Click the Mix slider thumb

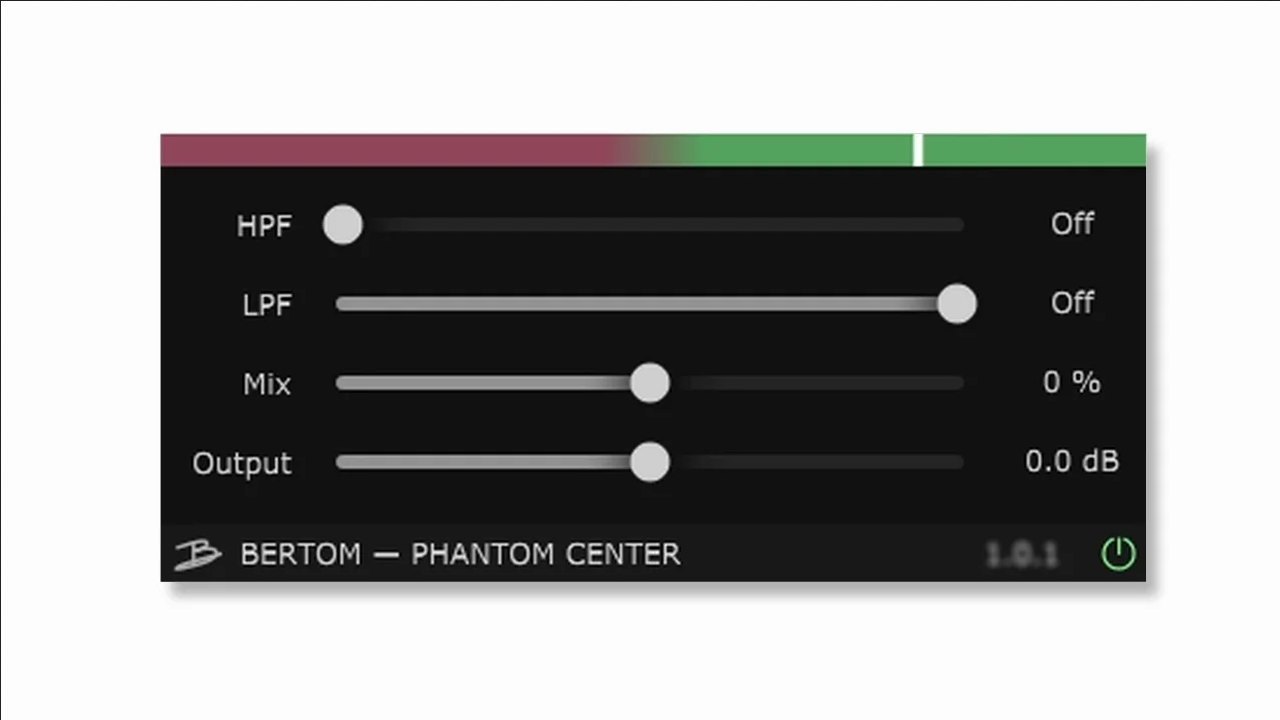tap(650, 383)
